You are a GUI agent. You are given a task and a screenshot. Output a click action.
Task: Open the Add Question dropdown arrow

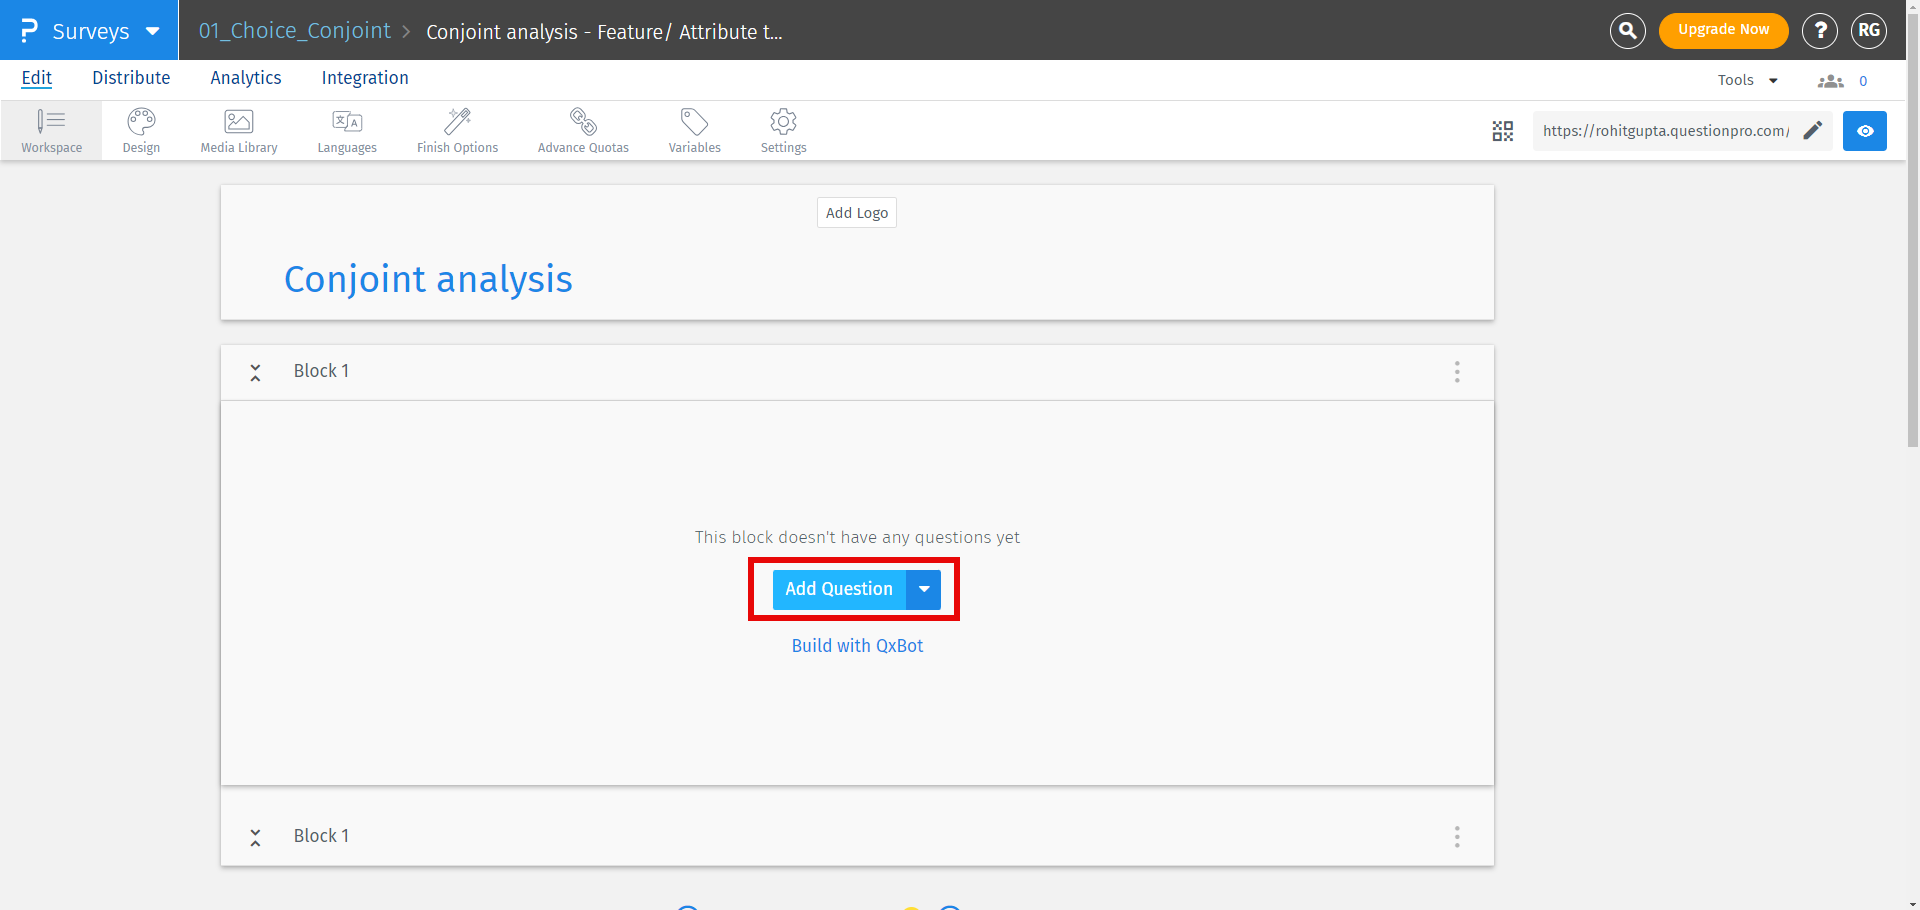pyautogui.click(x=924, y=589)
